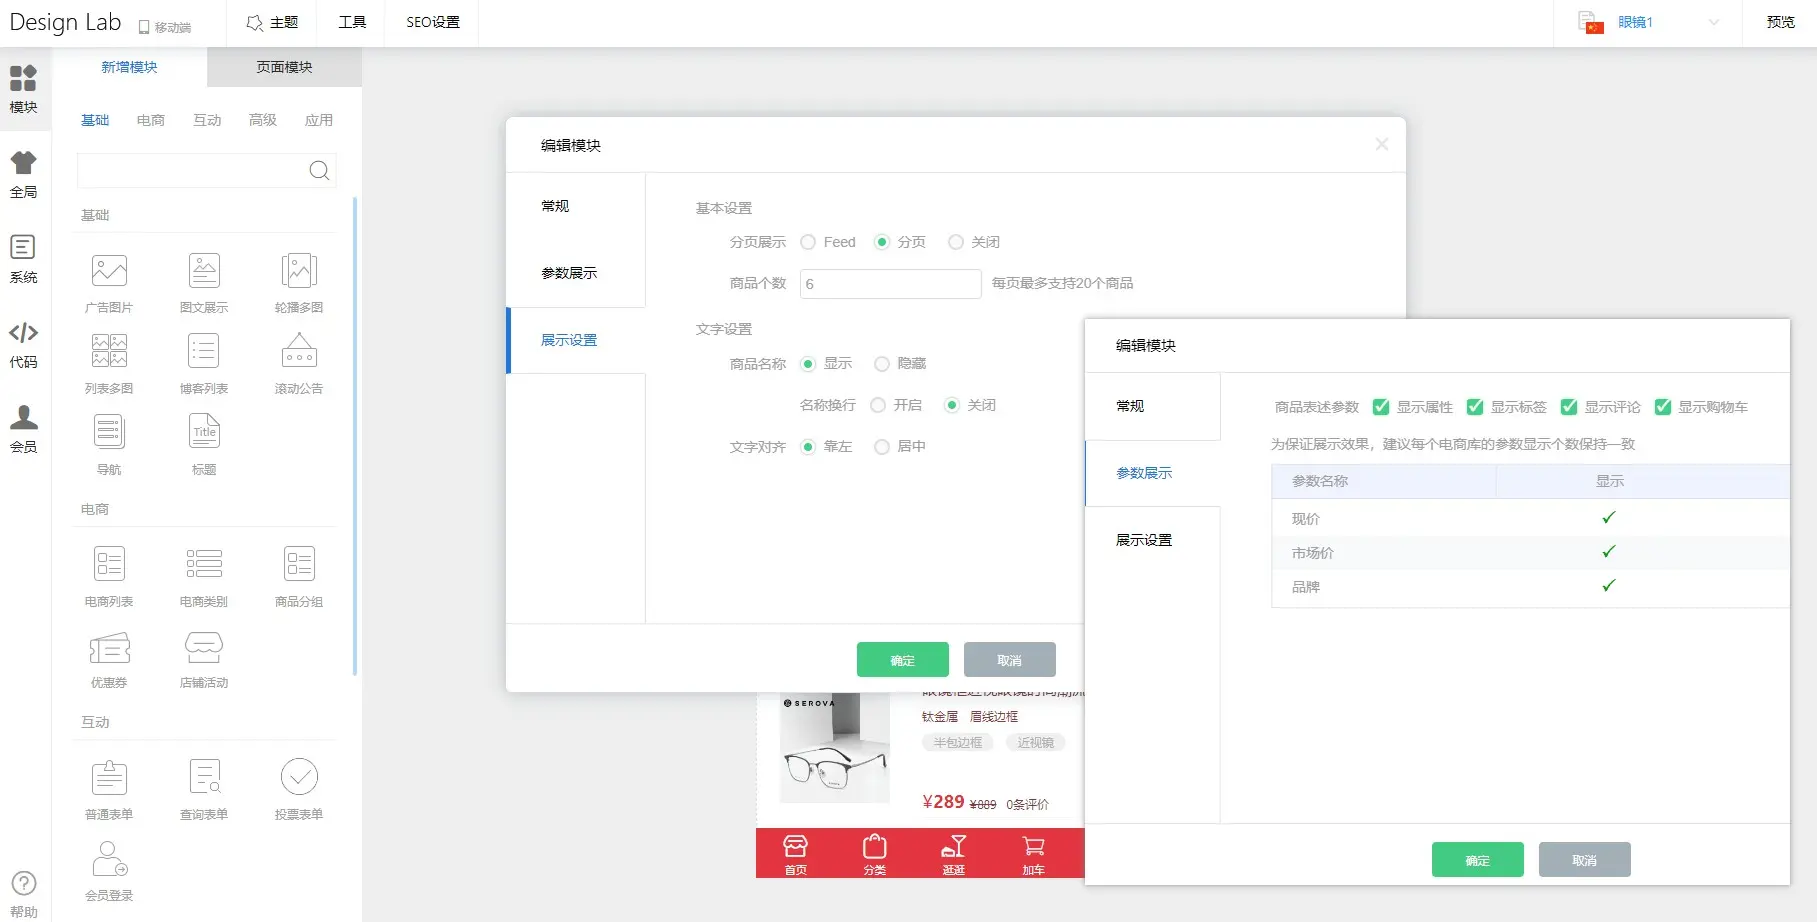The image size is (1817, 922).
Task: Switch to the 电商 module category tab
Action: coord(151,120)
